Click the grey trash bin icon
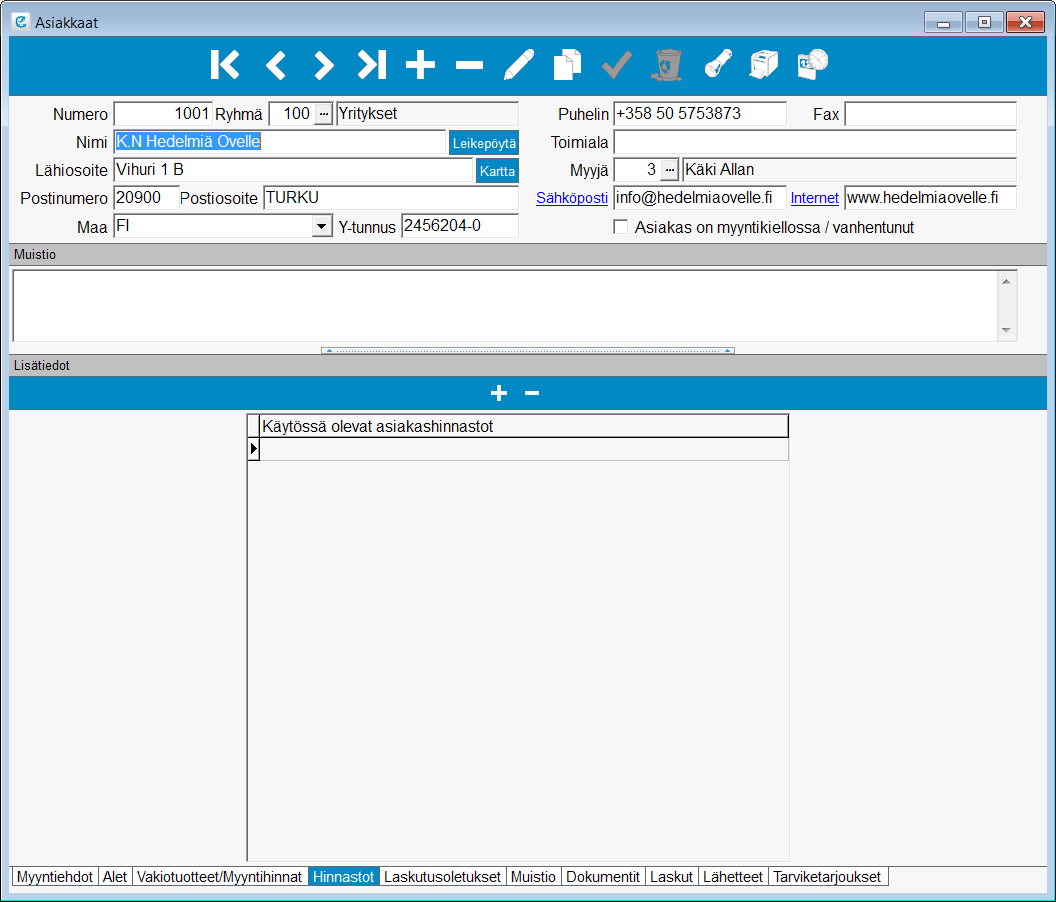Viewport: 1056px width, 902px height. click(667, 65)
